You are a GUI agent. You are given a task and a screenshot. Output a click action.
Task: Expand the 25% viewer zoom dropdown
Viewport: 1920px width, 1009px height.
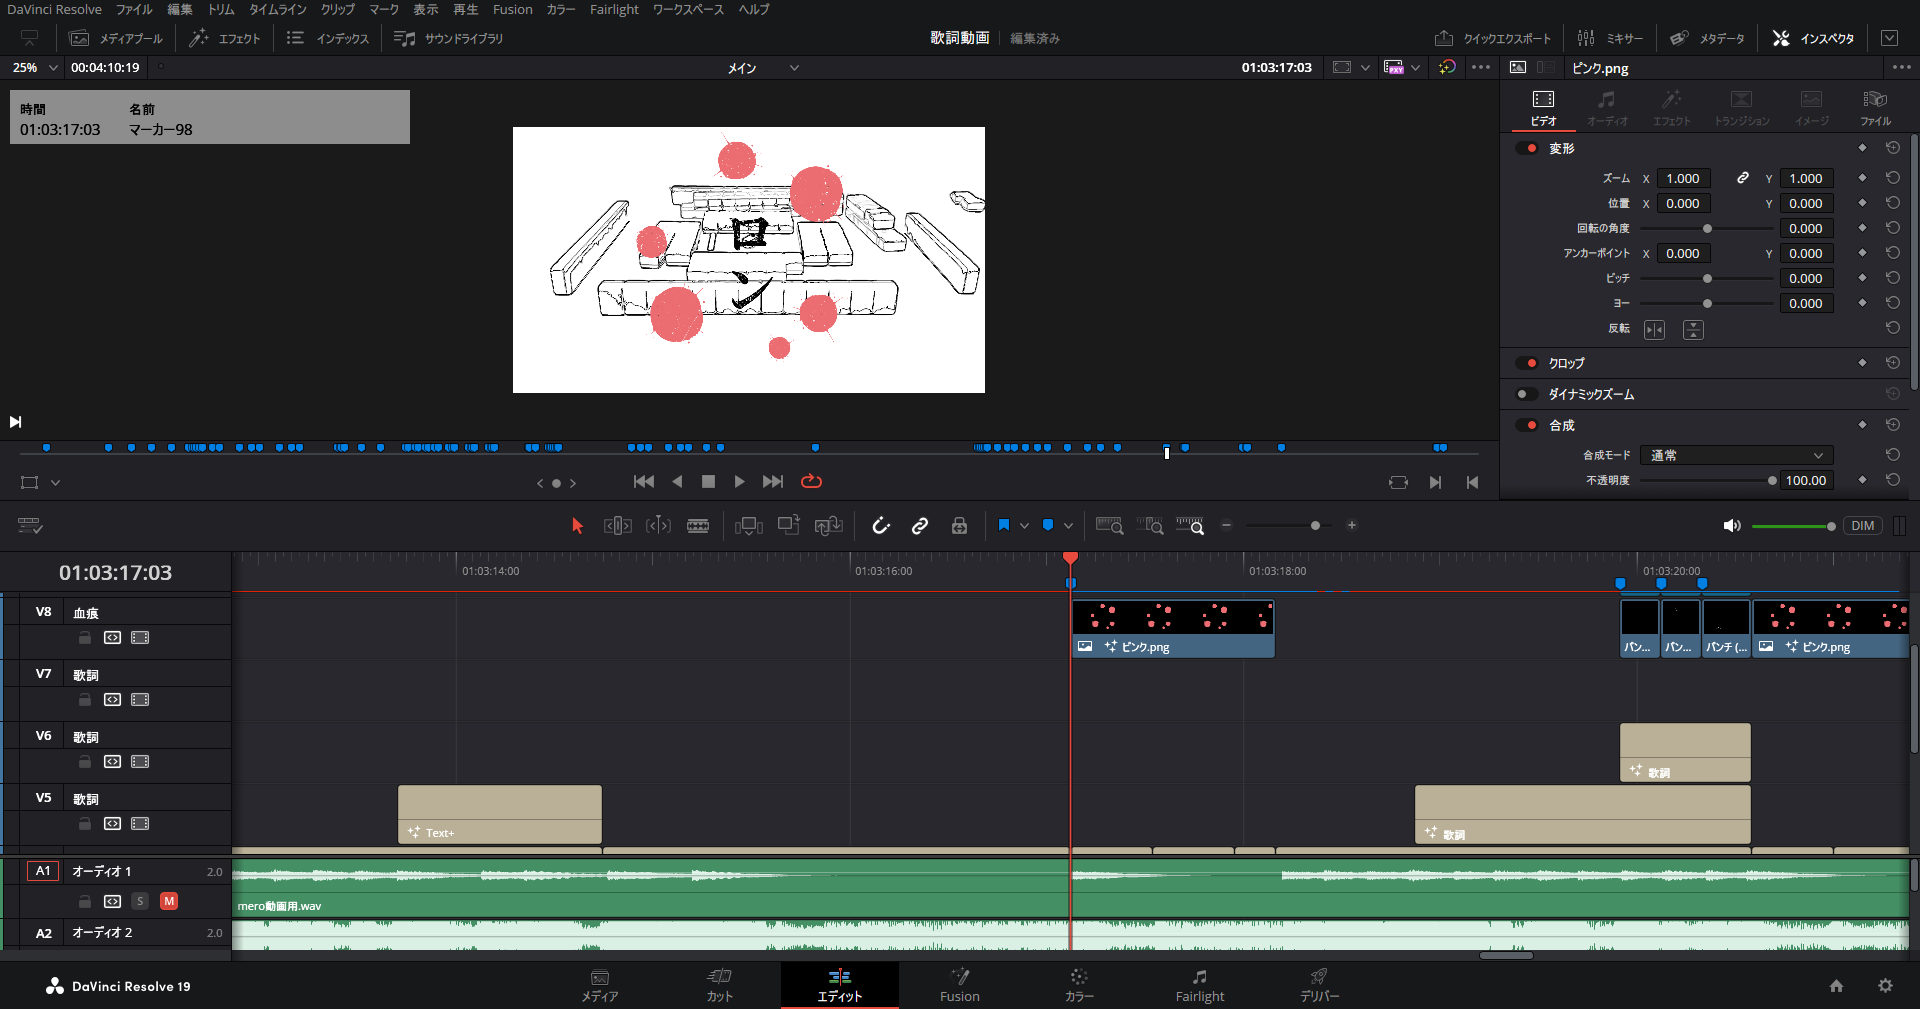tap(54, 68)
